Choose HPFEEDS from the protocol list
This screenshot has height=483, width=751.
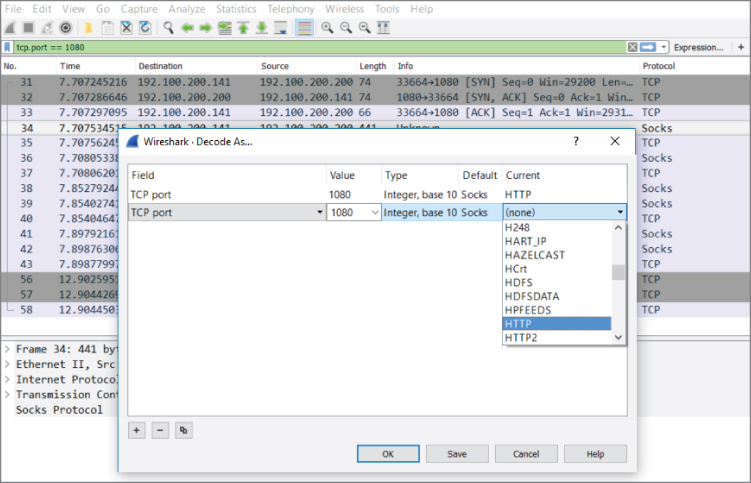coord(557,310)
